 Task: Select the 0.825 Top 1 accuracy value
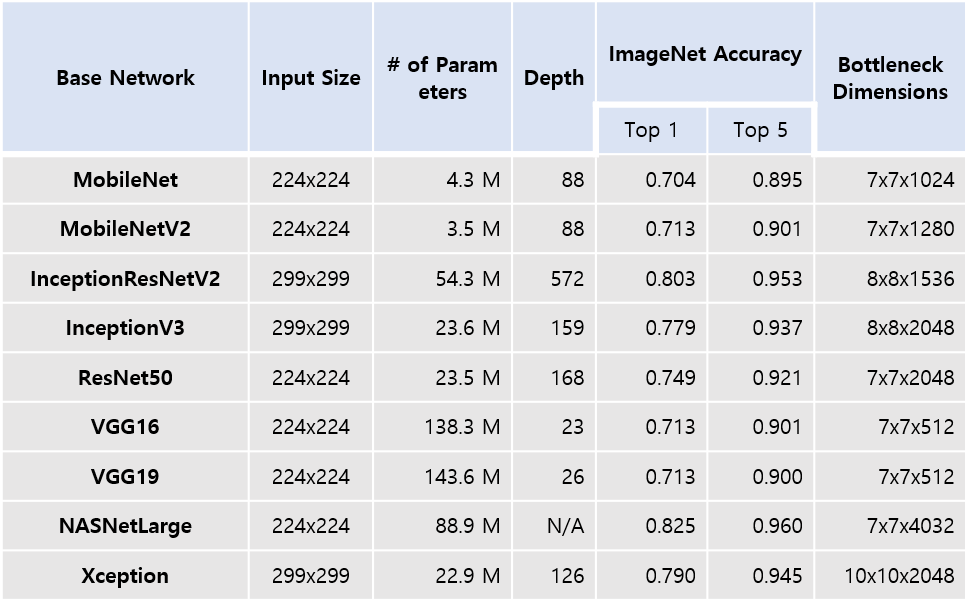coord(670,526)
